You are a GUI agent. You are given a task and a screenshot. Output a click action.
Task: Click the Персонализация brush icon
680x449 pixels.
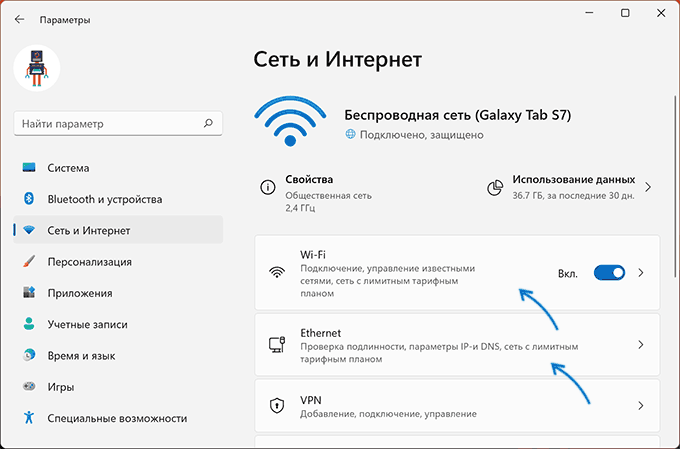tap(29, 261)
